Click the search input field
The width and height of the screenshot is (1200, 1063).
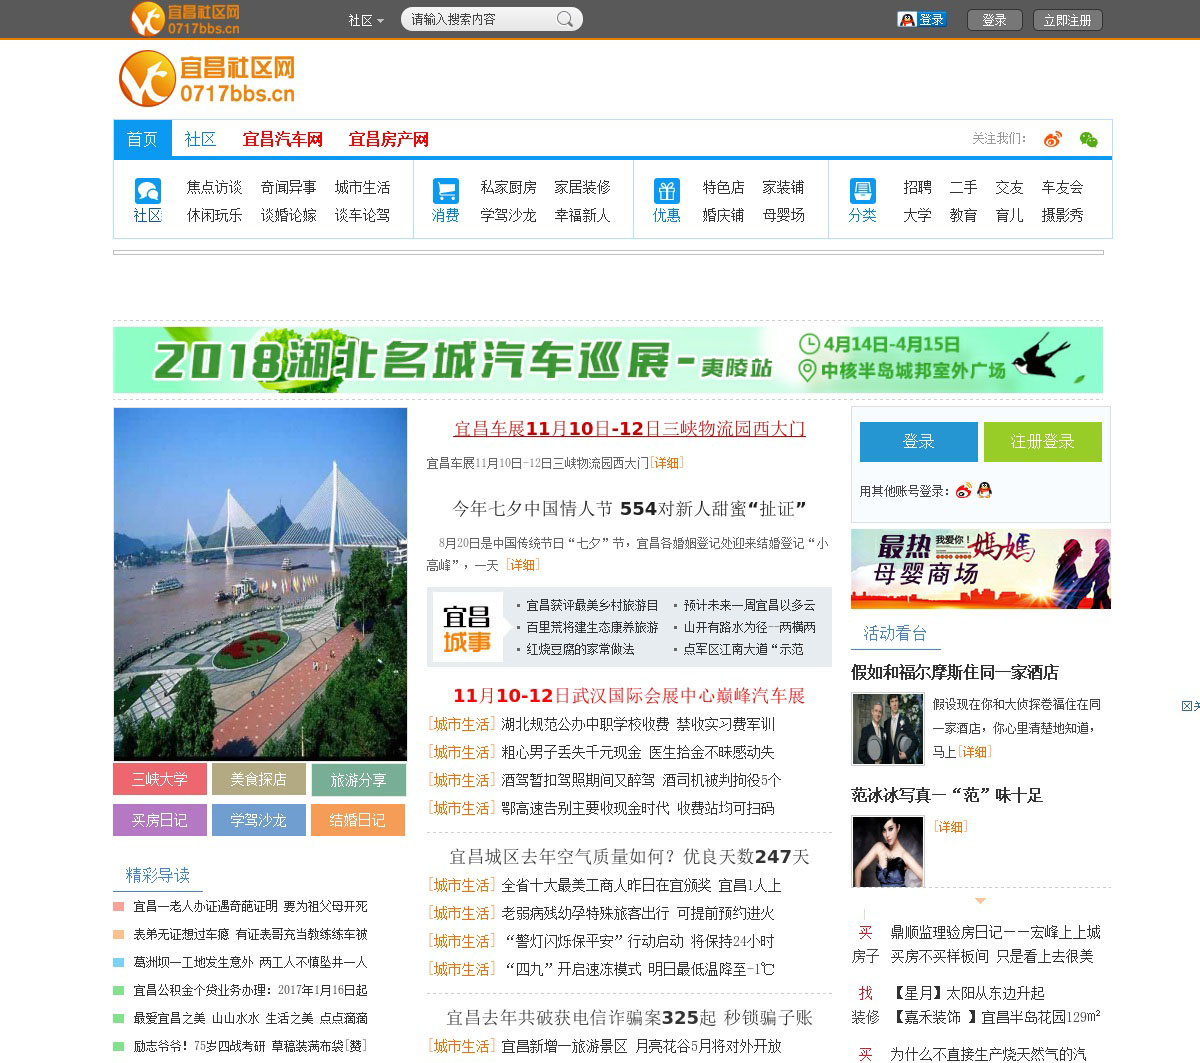(x=480, y=19)
